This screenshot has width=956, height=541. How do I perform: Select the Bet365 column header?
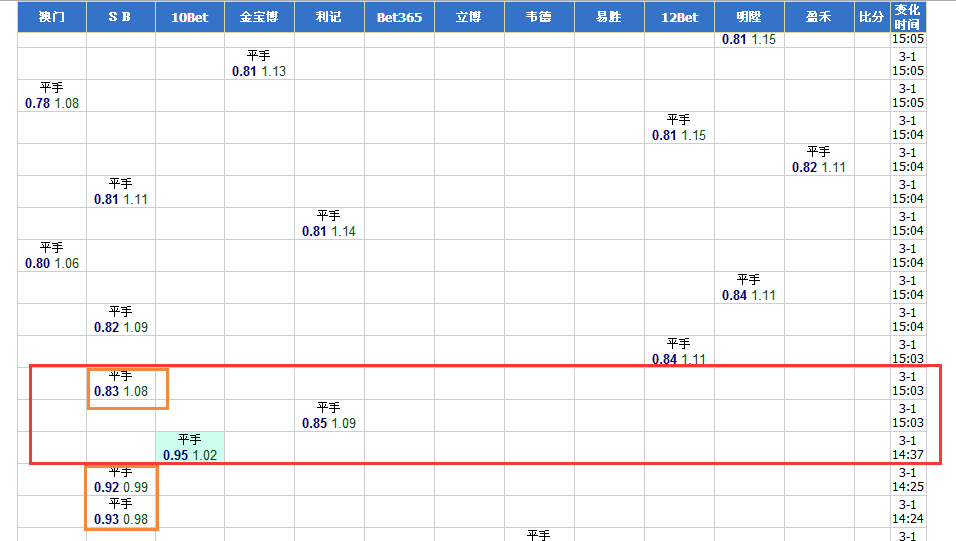[x=399, y=17]
